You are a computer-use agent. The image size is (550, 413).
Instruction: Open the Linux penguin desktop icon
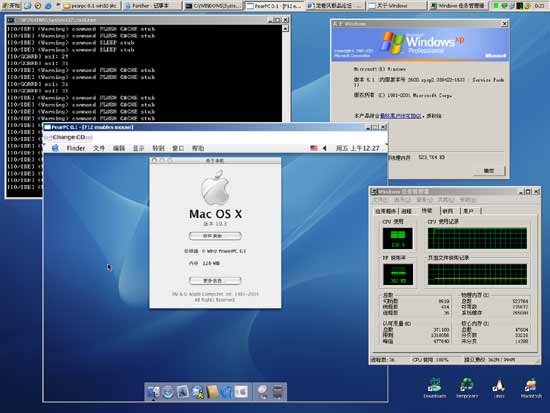[x=499, y=388]
